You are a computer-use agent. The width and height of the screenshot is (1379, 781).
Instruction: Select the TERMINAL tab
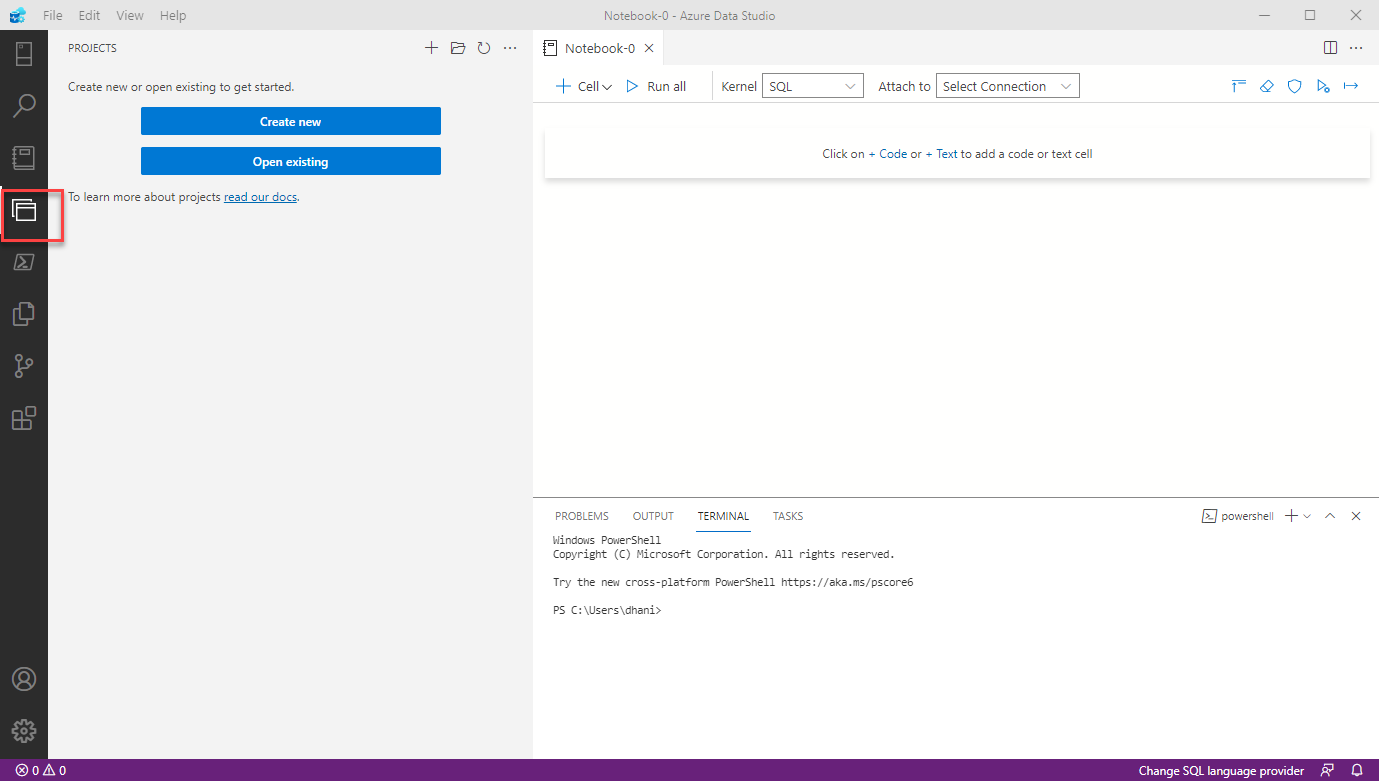(723, 516)
